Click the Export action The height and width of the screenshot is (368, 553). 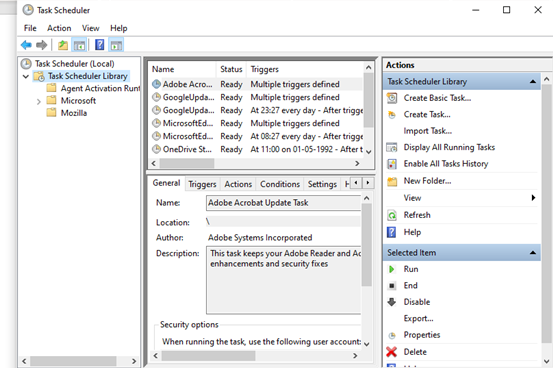click(x=418, y=318)
